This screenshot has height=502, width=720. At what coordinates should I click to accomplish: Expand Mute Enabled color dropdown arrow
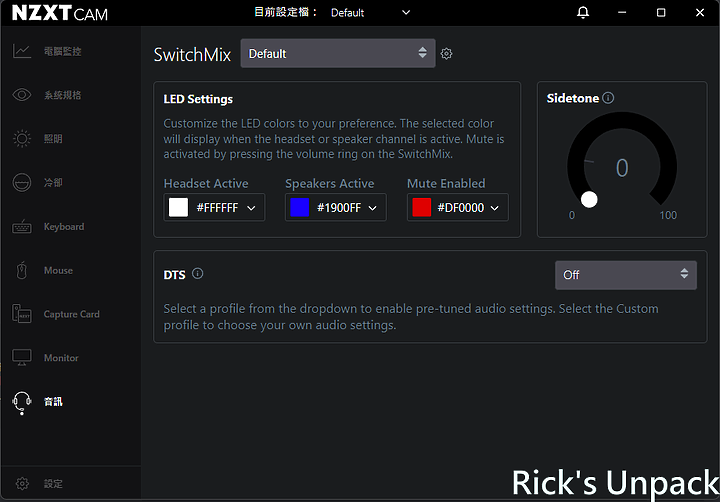495,208
